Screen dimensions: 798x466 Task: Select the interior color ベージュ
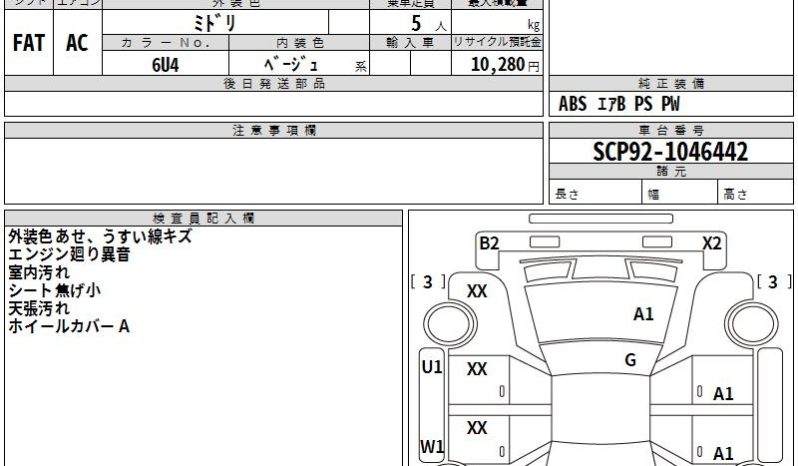tap(291, 64)
